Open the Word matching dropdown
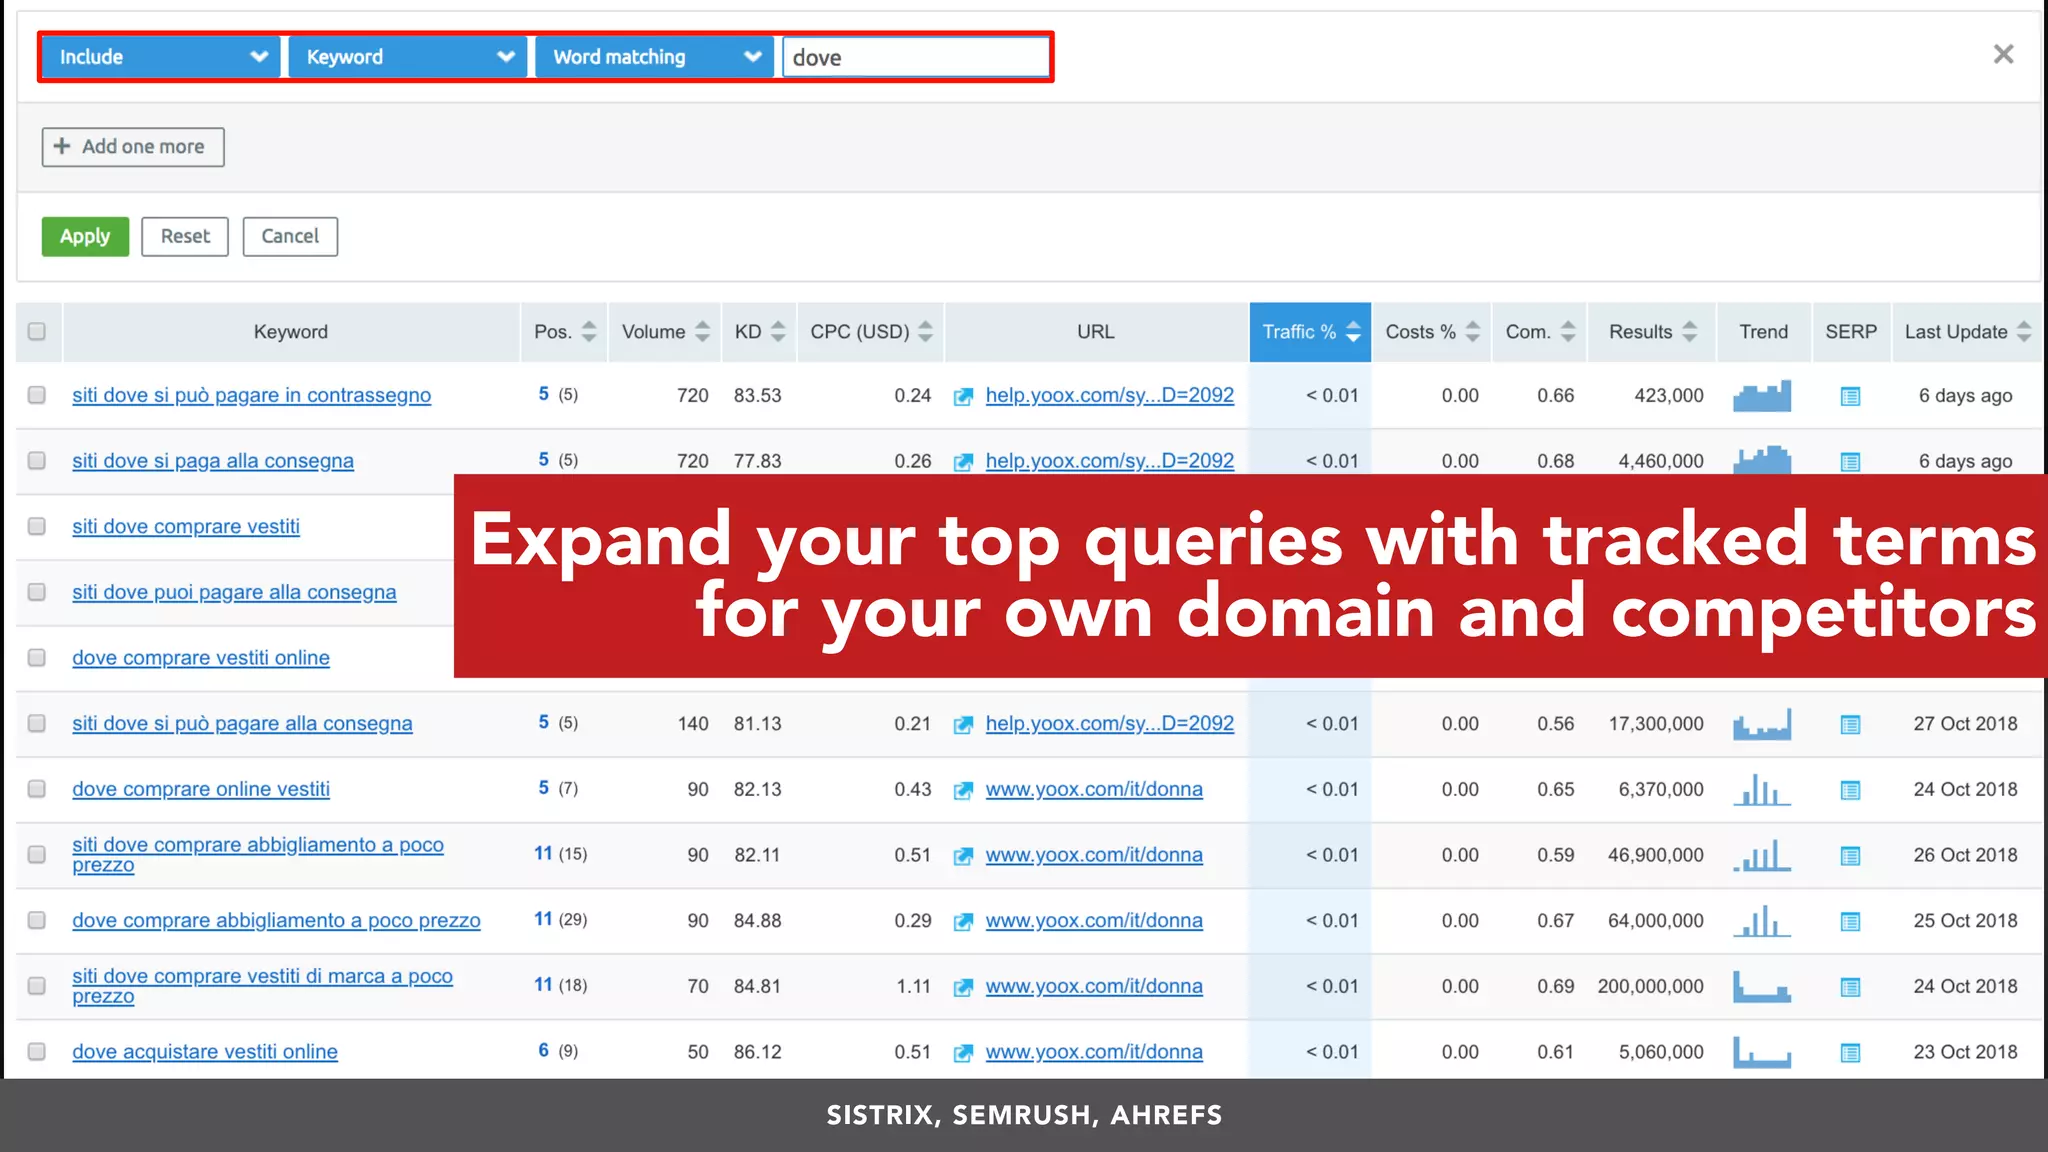The height and width of the screenshot is (1152, 2048). coord(655,57)
